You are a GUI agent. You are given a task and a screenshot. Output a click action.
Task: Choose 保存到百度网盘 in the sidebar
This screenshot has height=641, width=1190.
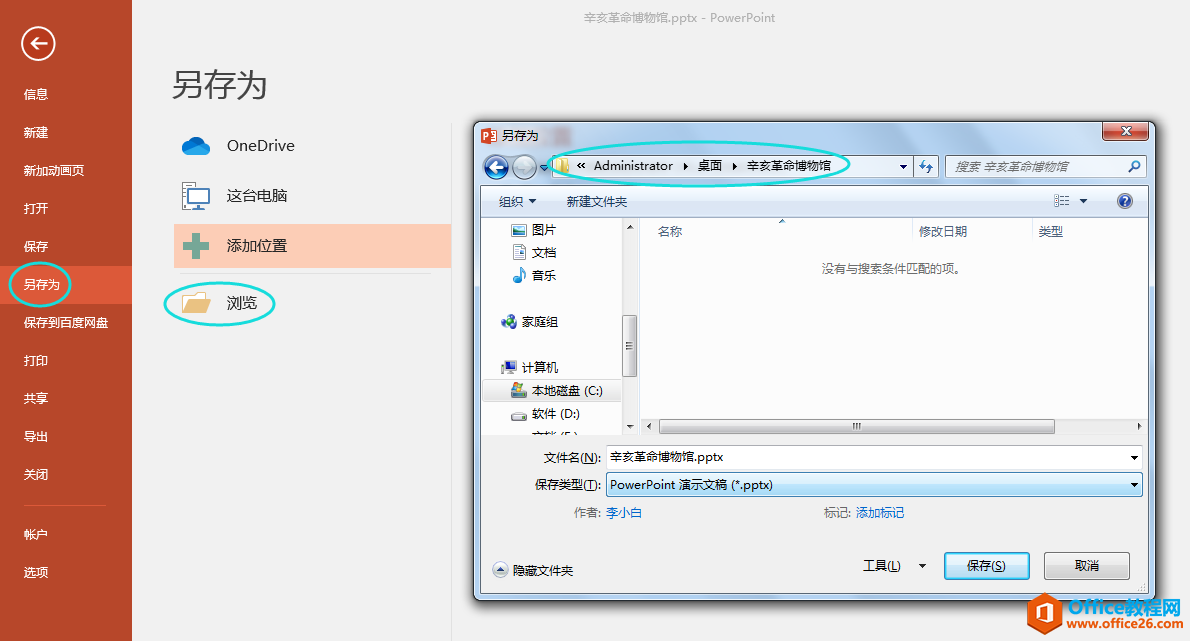[x=66, y=322]
